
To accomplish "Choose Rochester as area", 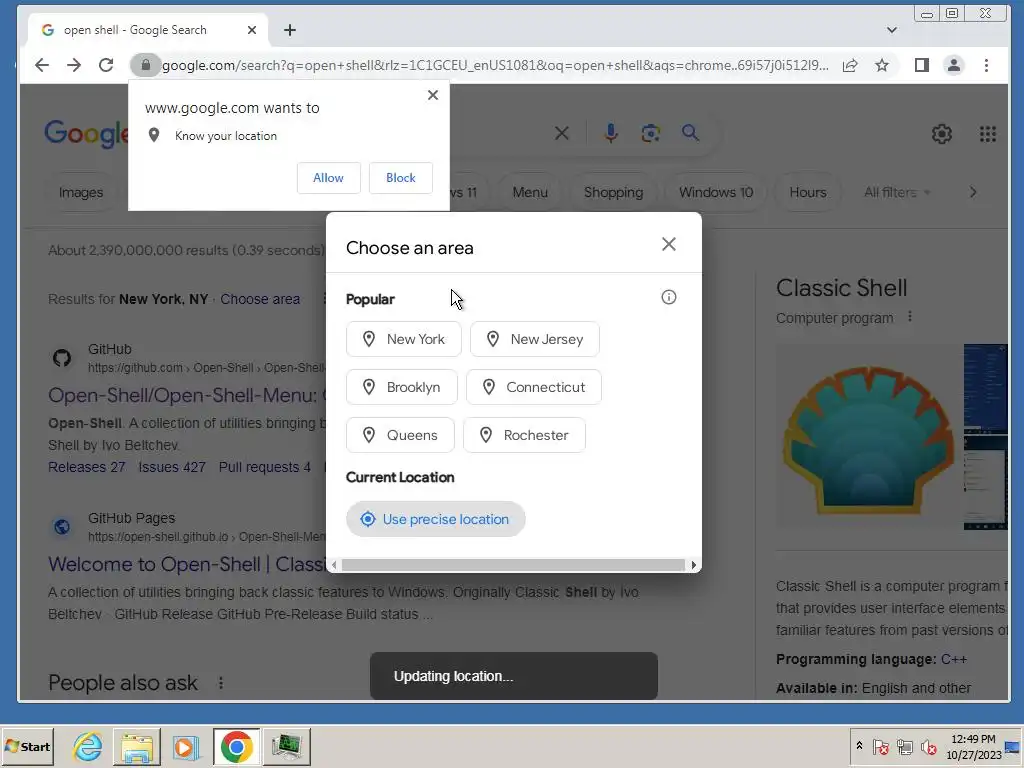I will tap(524, 435).
